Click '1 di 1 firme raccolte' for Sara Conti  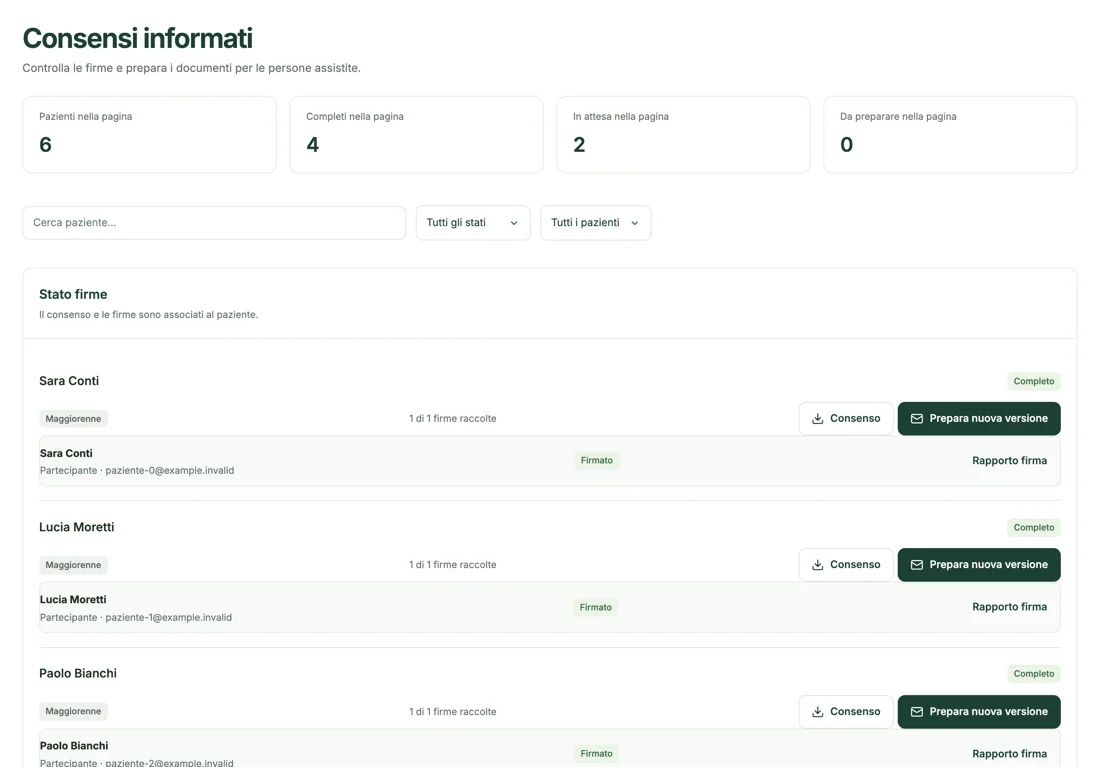click(x=452, y=419)
